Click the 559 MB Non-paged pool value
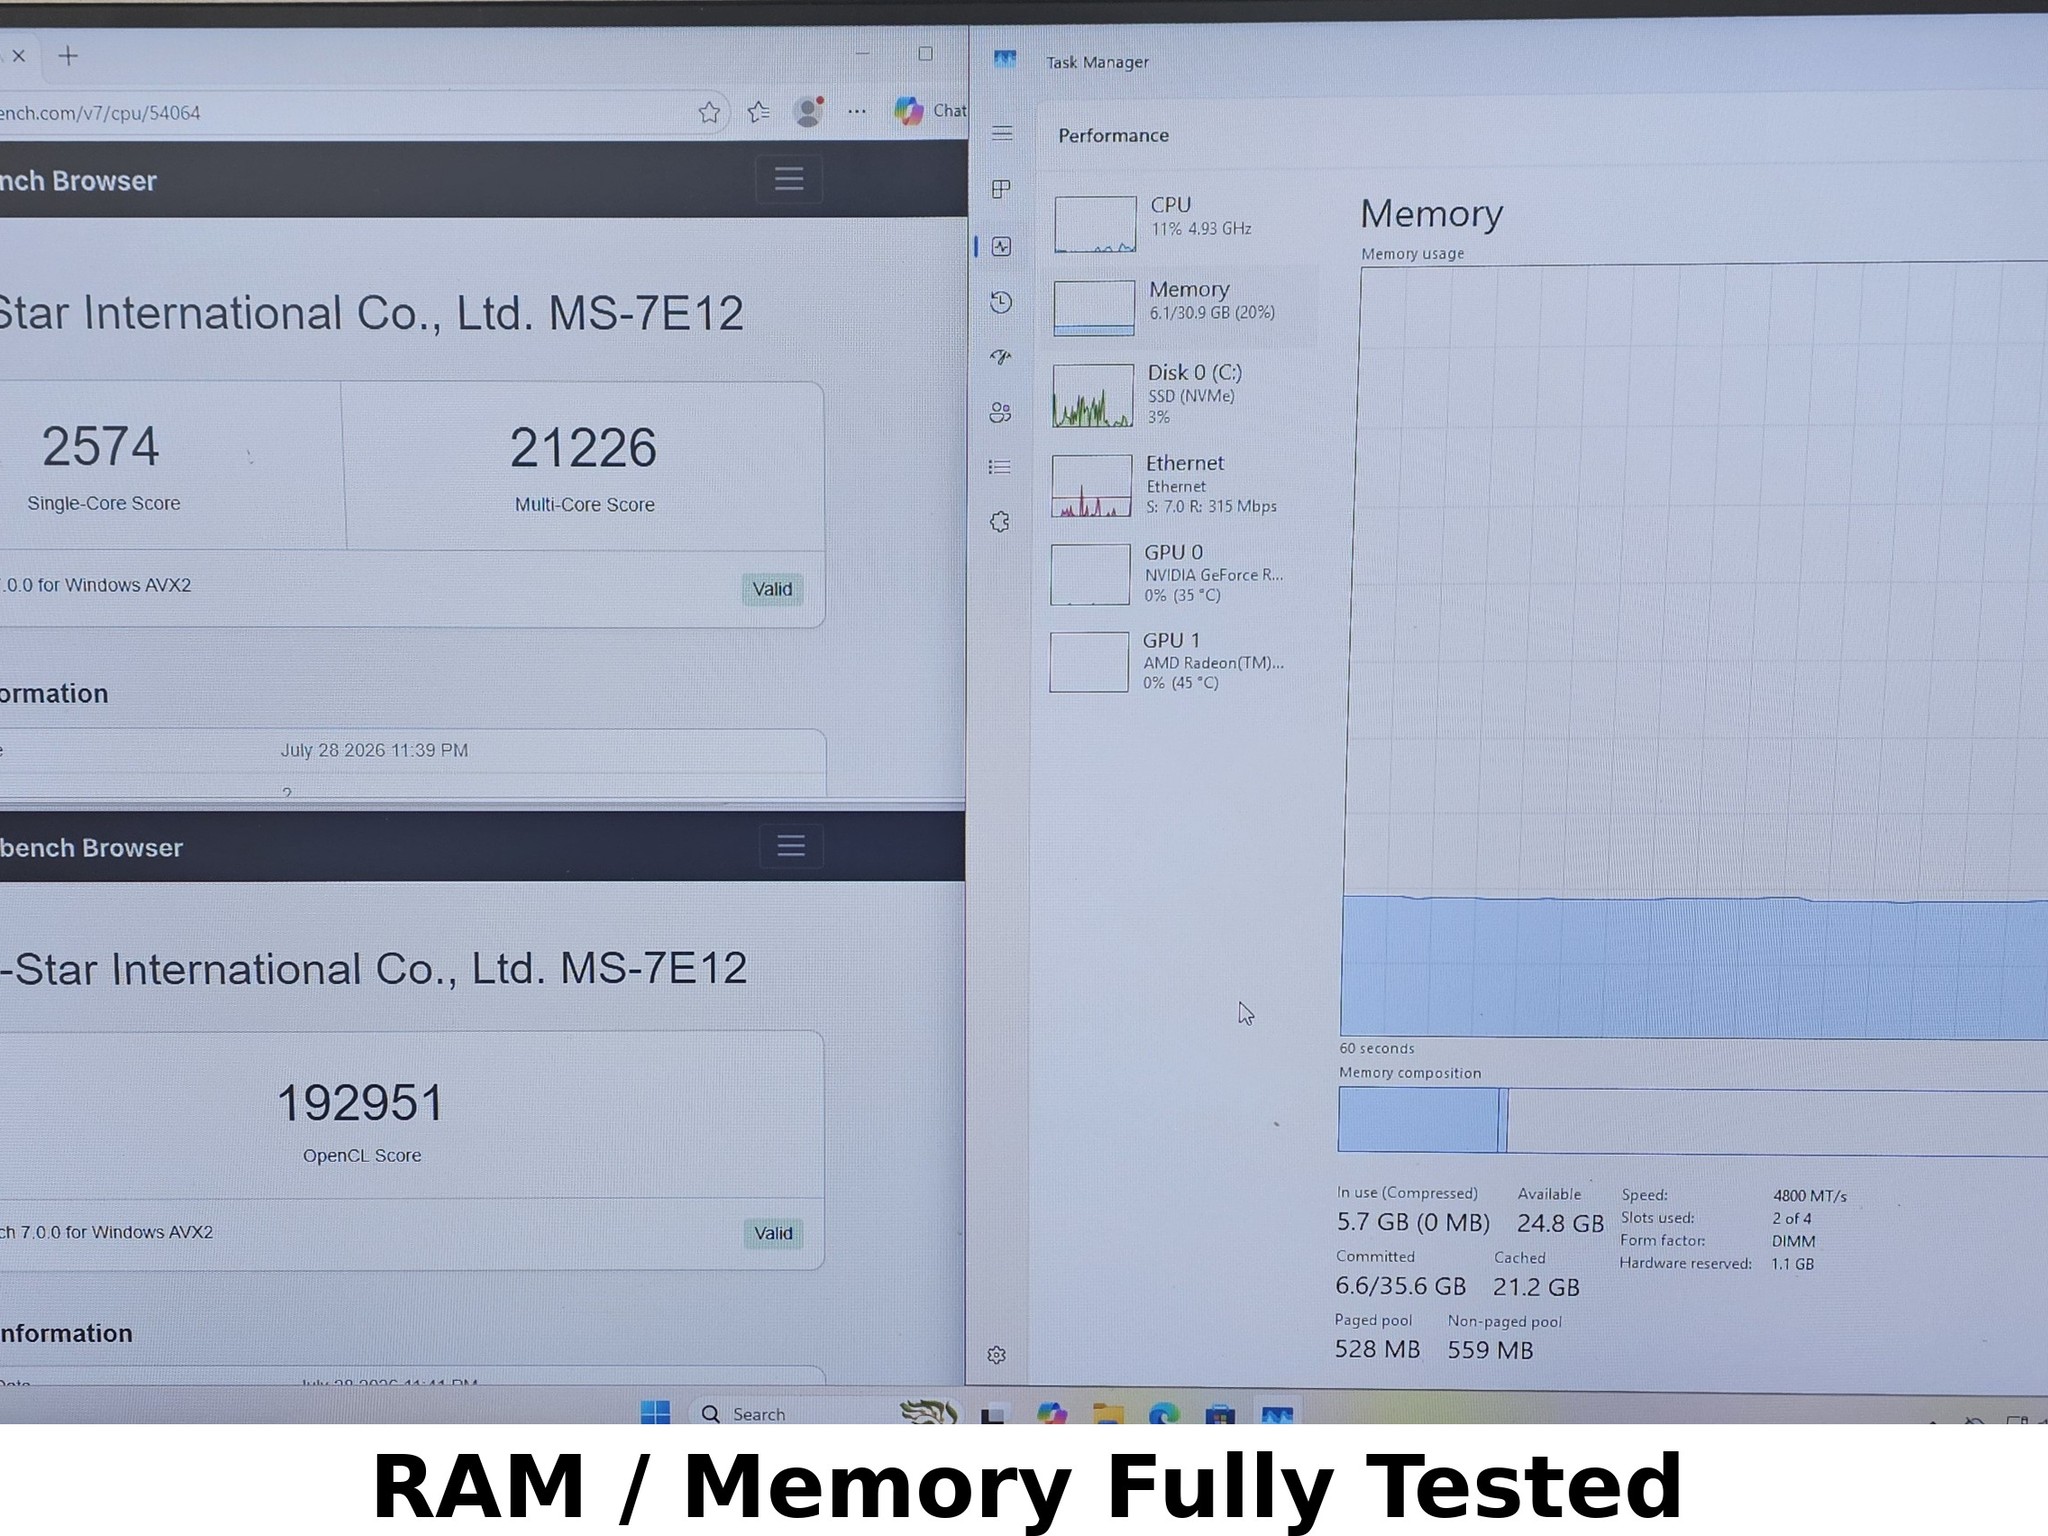This screenshot has height=1536, width=2048. click(1490, 1350)
